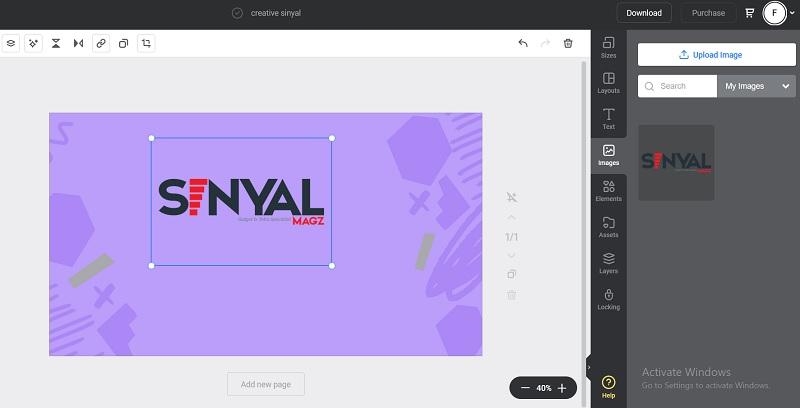
Task: Open the shopping cart
Action: point(750,13)
